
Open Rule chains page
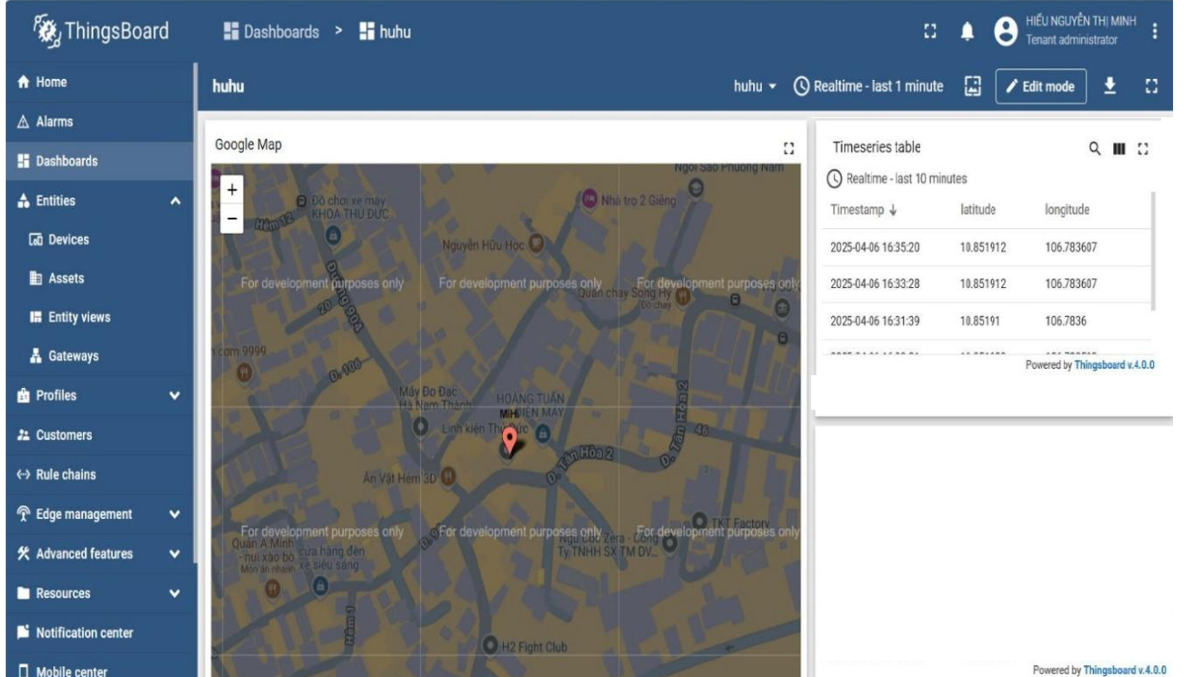coord(97,474)
